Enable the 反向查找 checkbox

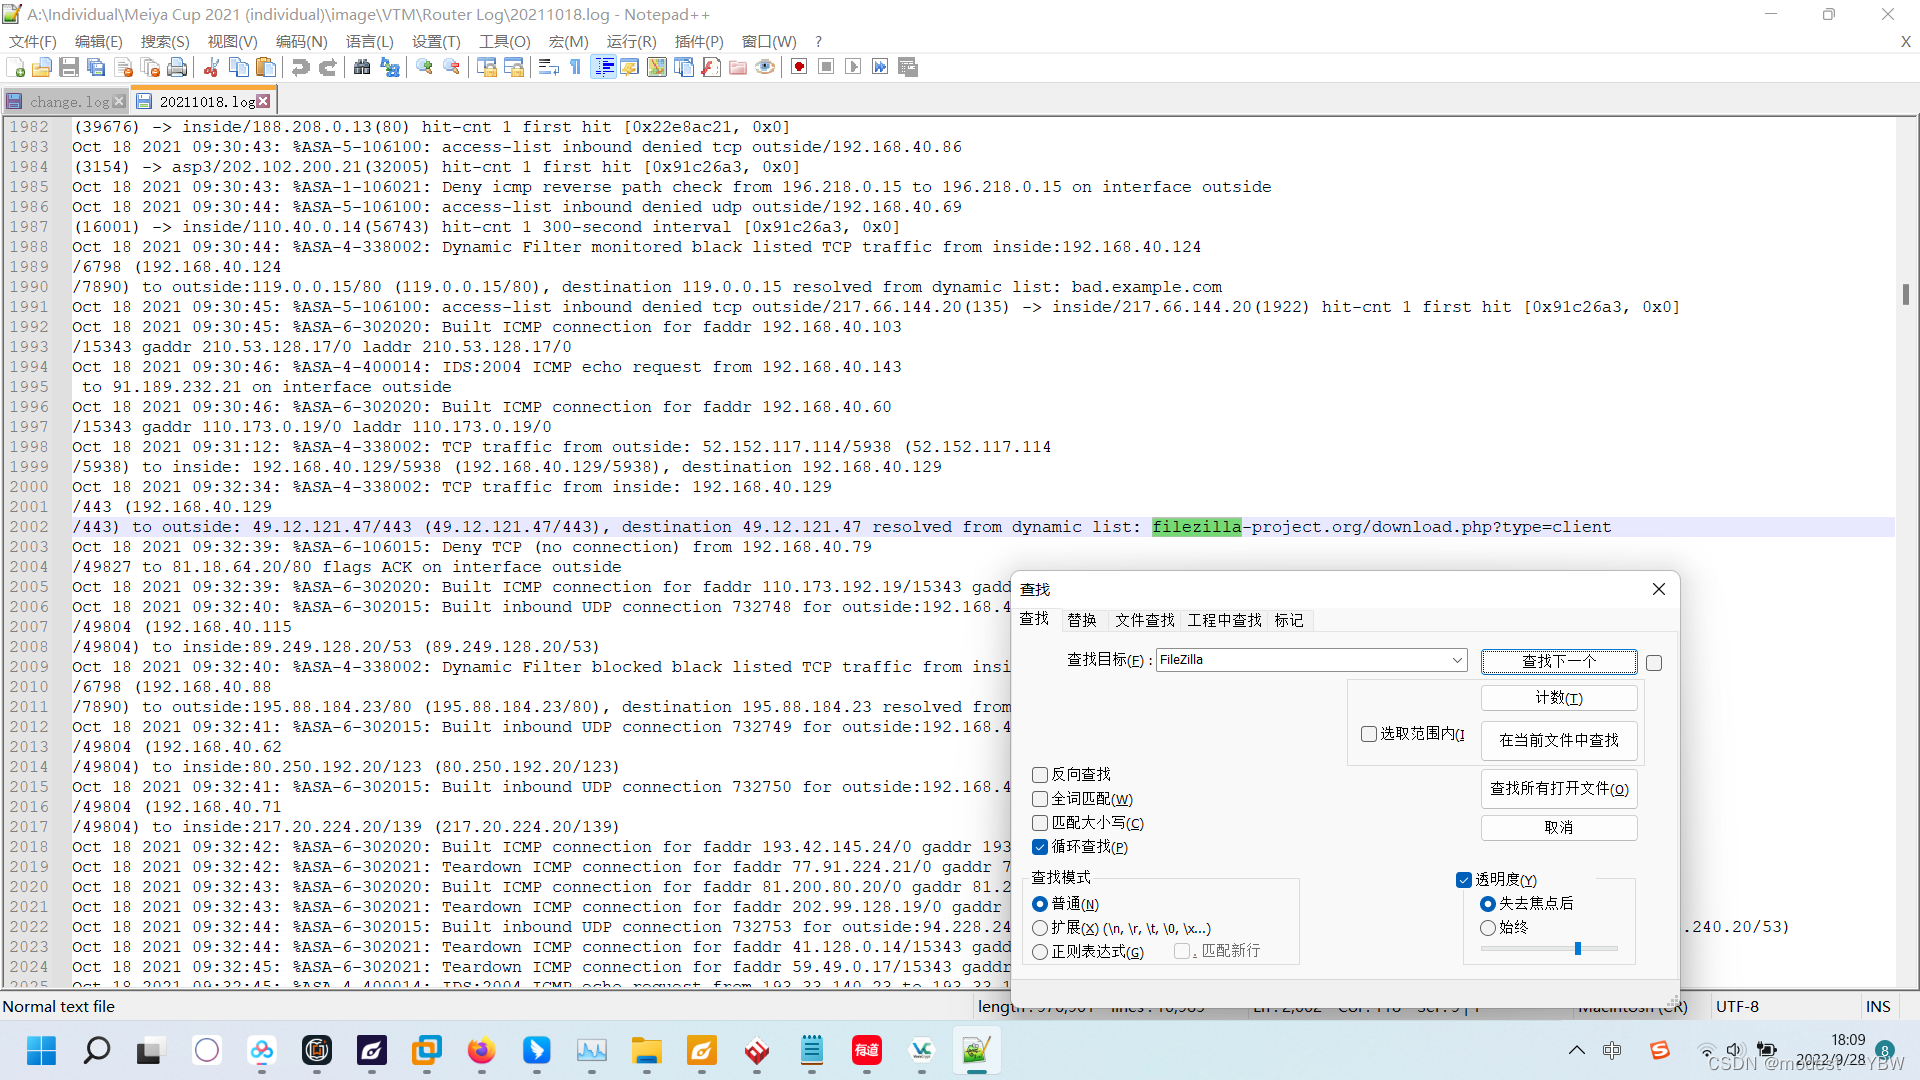[x=1040, y=775]
